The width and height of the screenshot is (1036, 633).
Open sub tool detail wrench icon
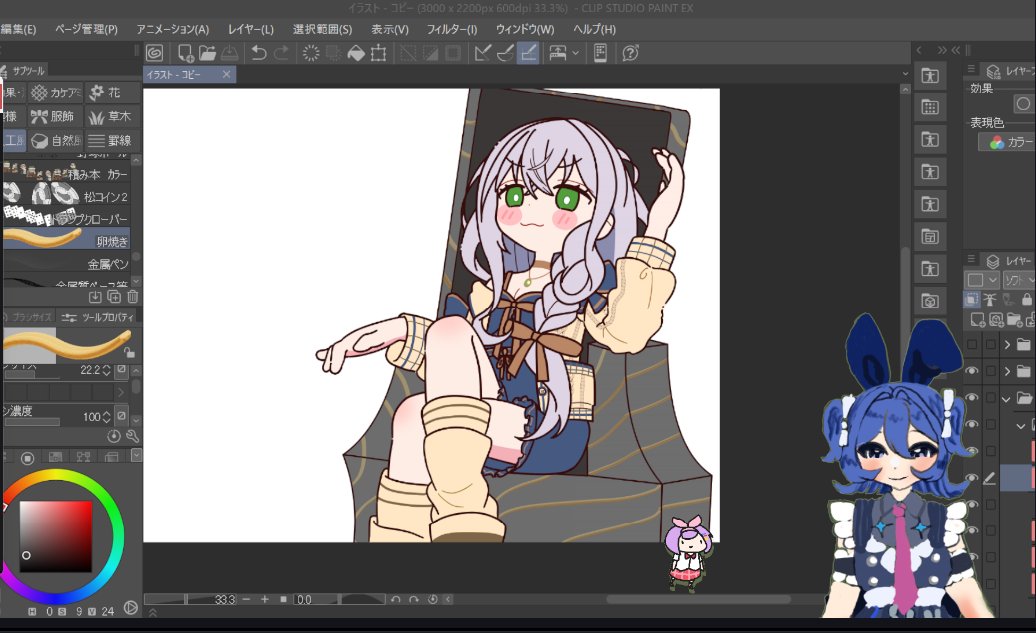coord(132,436)
